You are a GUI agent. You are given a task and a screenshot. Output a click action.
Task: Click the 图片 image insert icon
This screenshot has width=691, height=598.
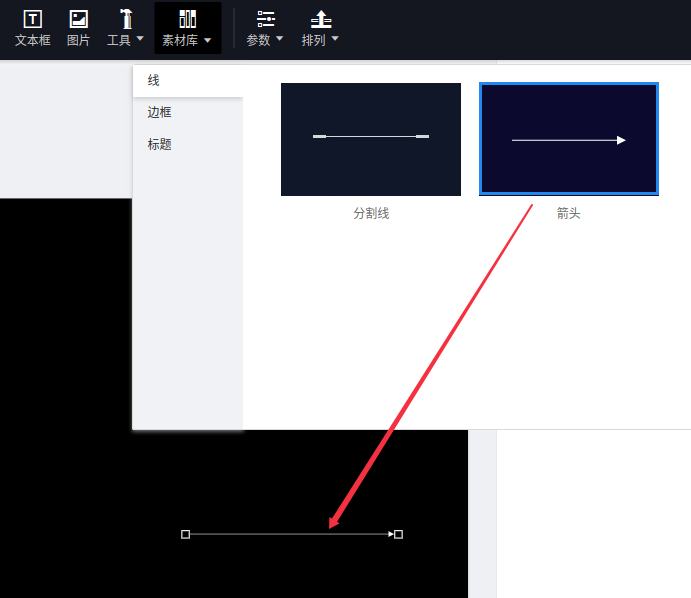pyautogui.click(x=78, y=19)
